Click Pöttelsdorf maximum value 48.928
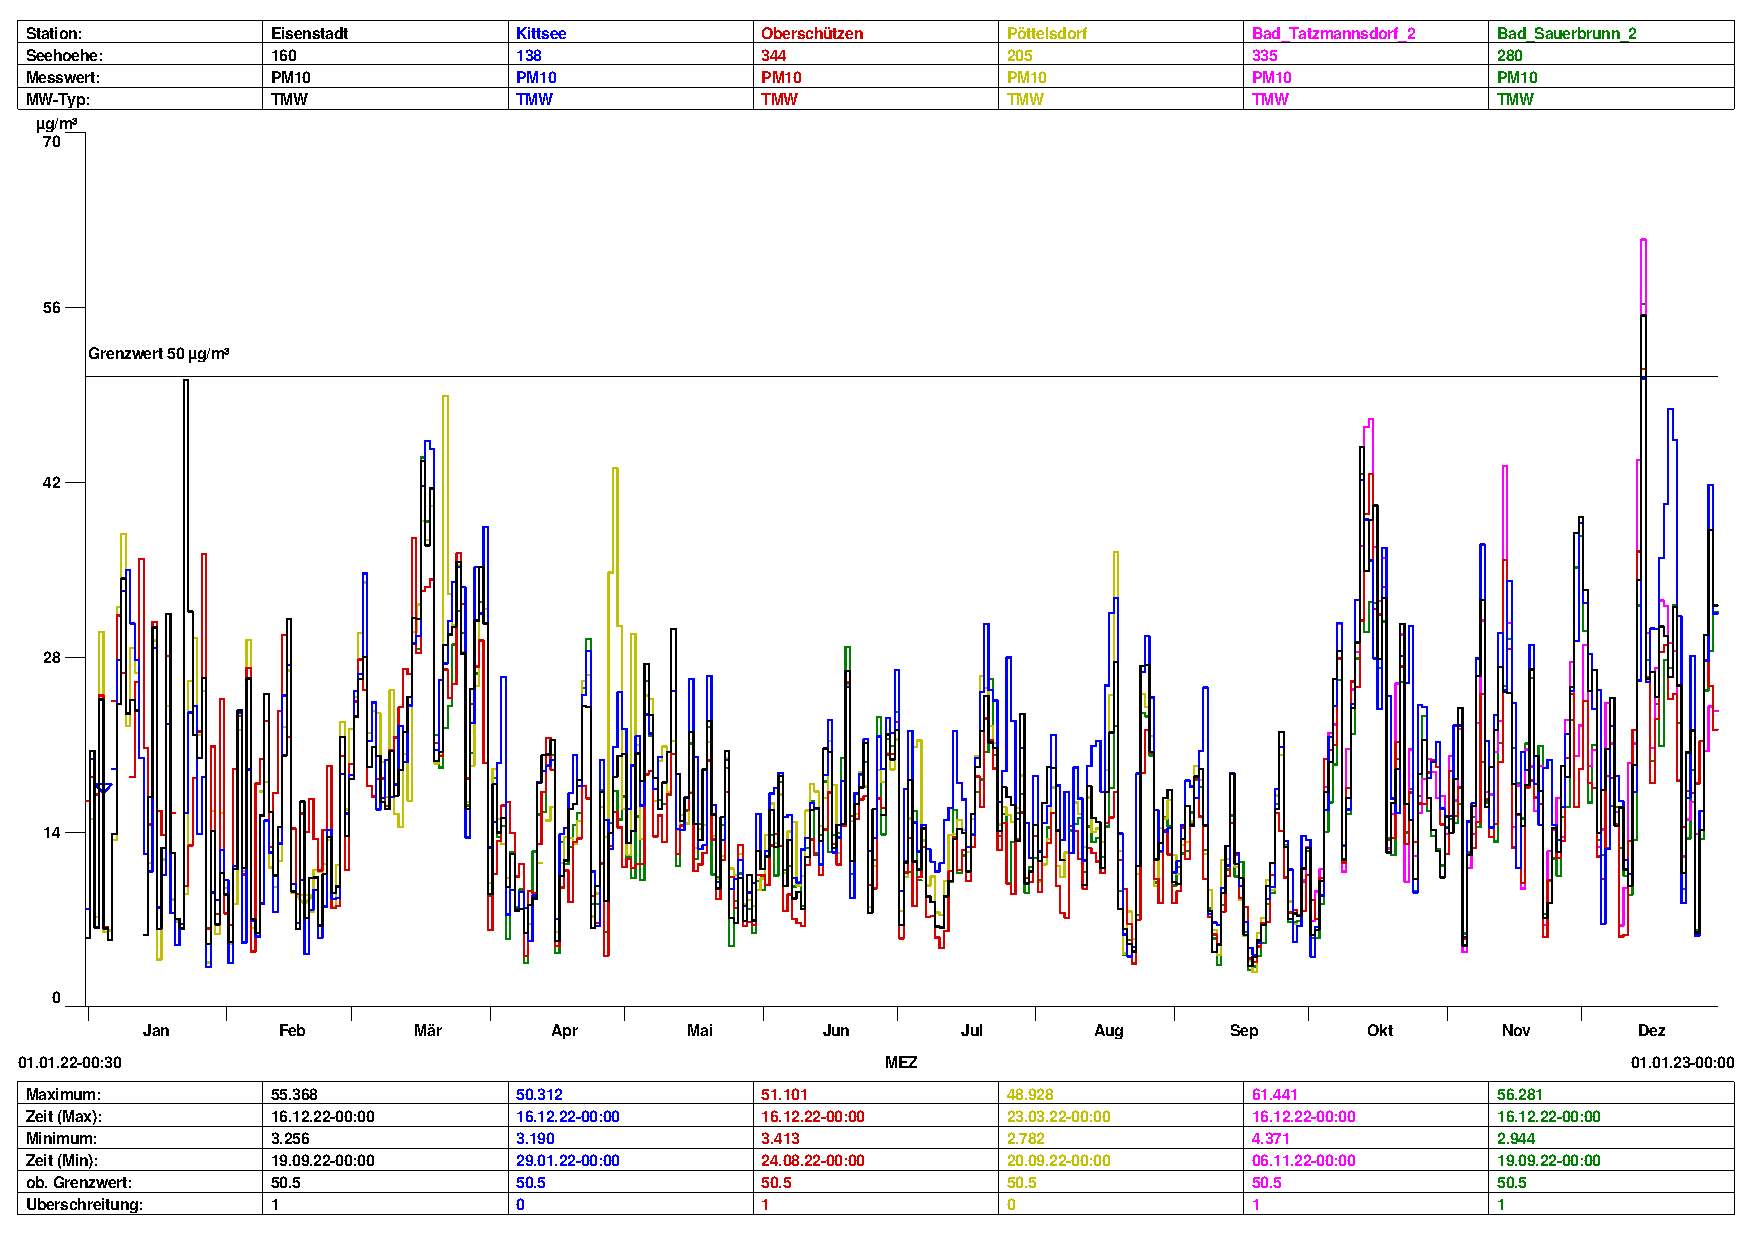 pyautogui.click(x=1030, y=1094)
